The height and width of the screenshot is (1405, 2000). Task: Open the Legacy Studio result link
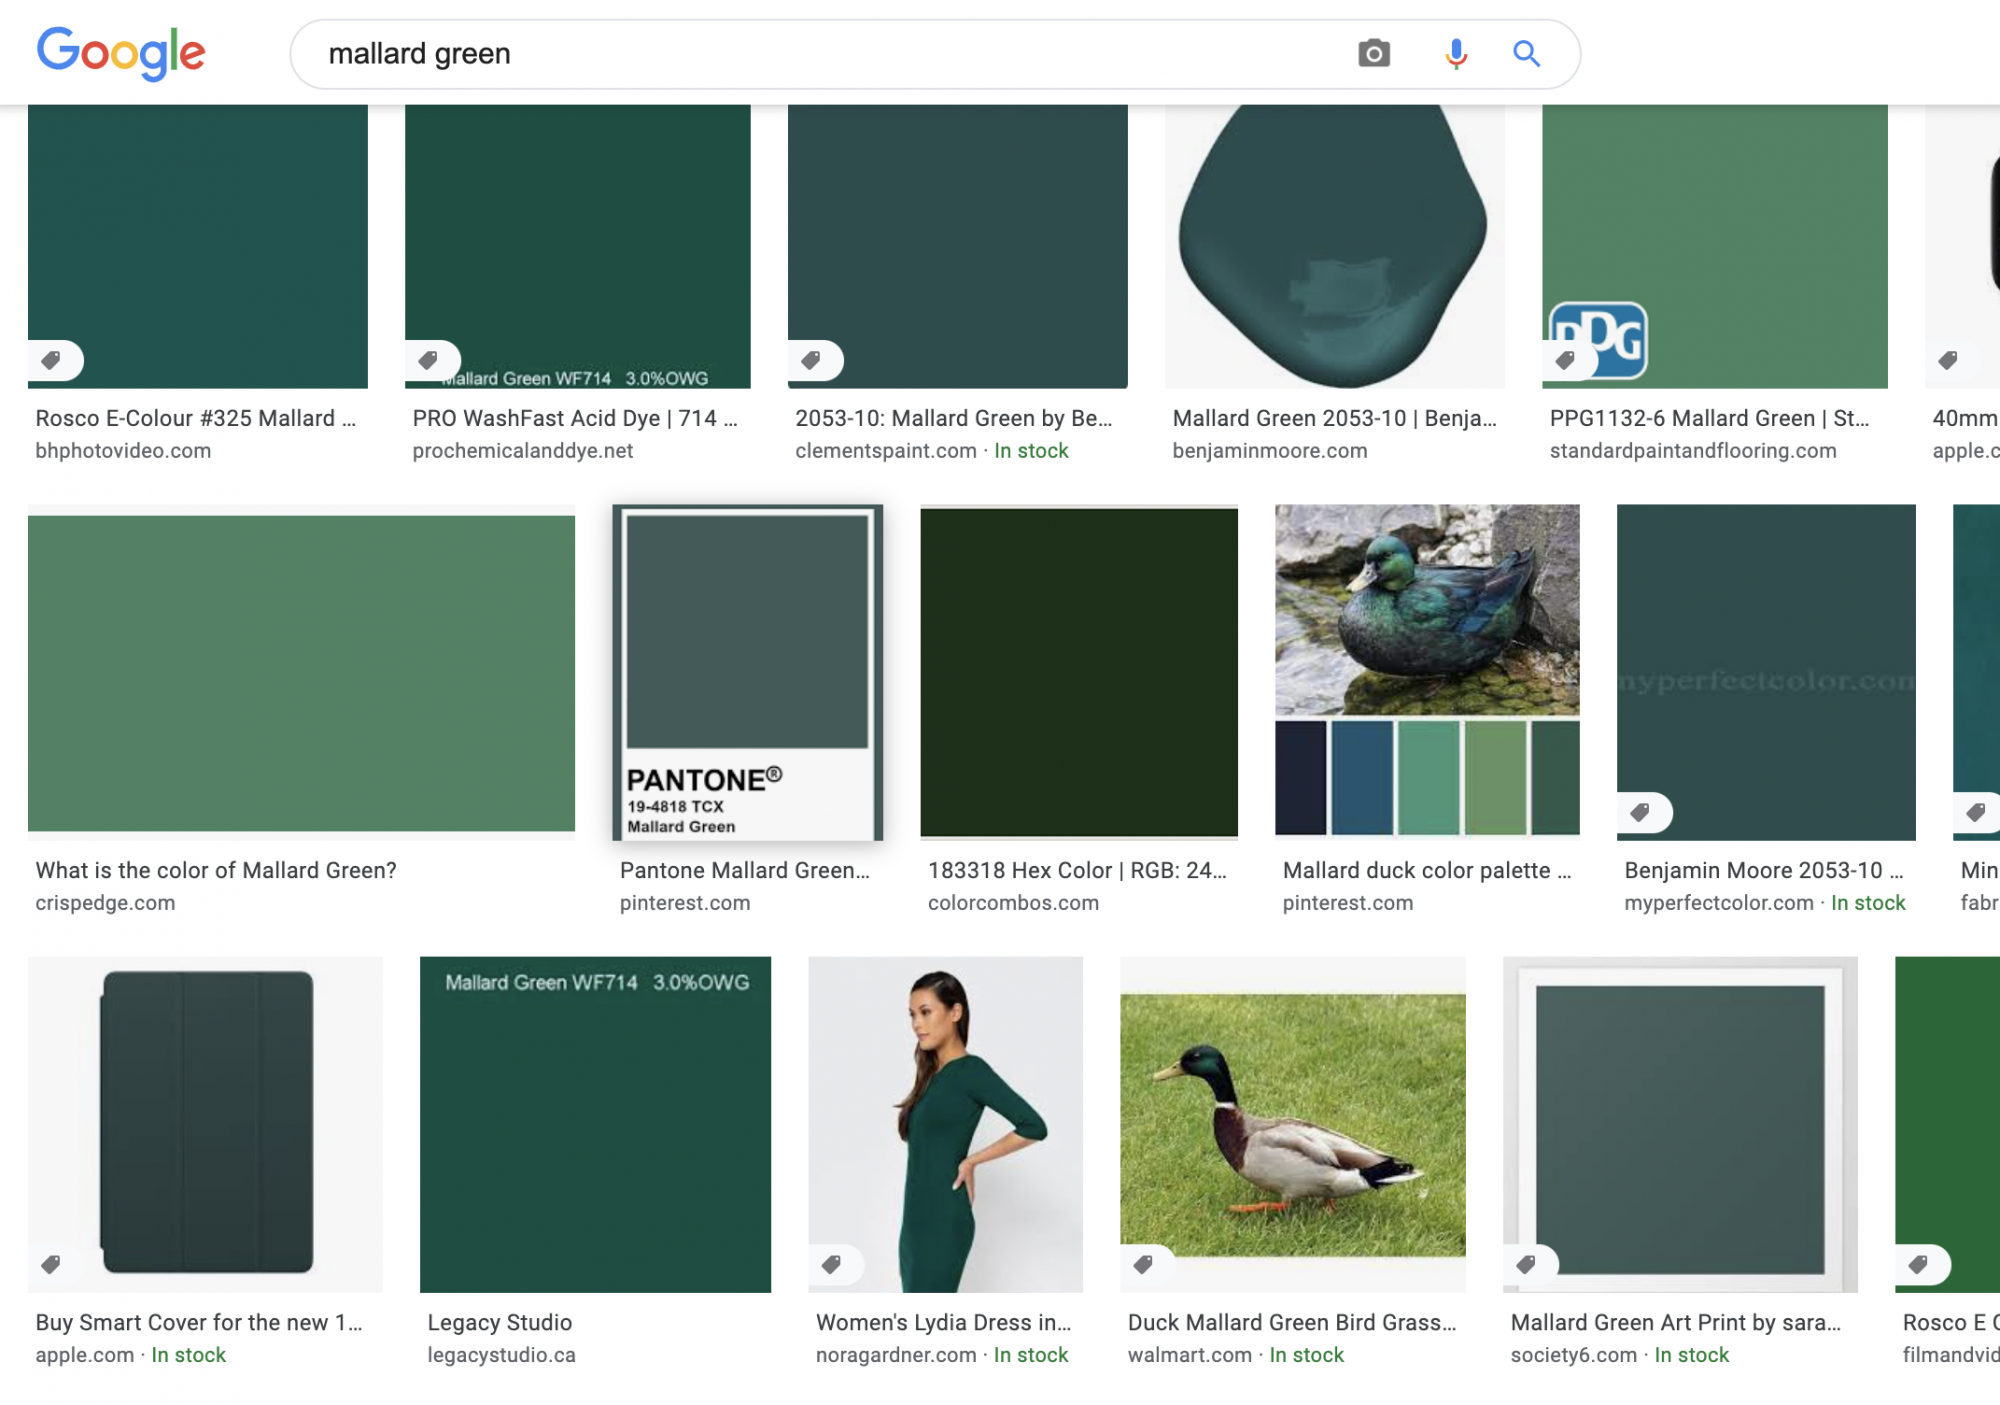499,1322
